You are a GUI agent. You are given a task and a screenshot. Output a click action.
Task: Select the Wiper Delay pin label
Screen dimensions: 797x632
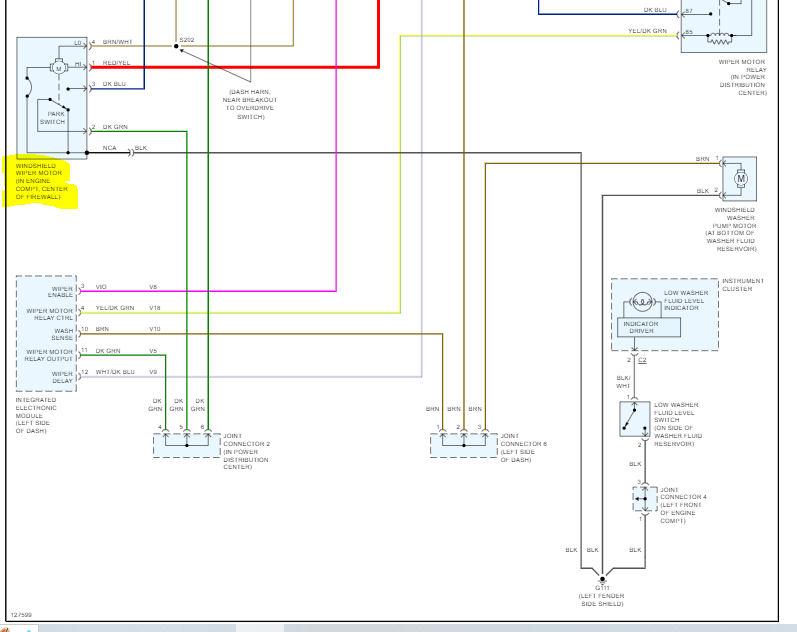[x=62, y=377]
